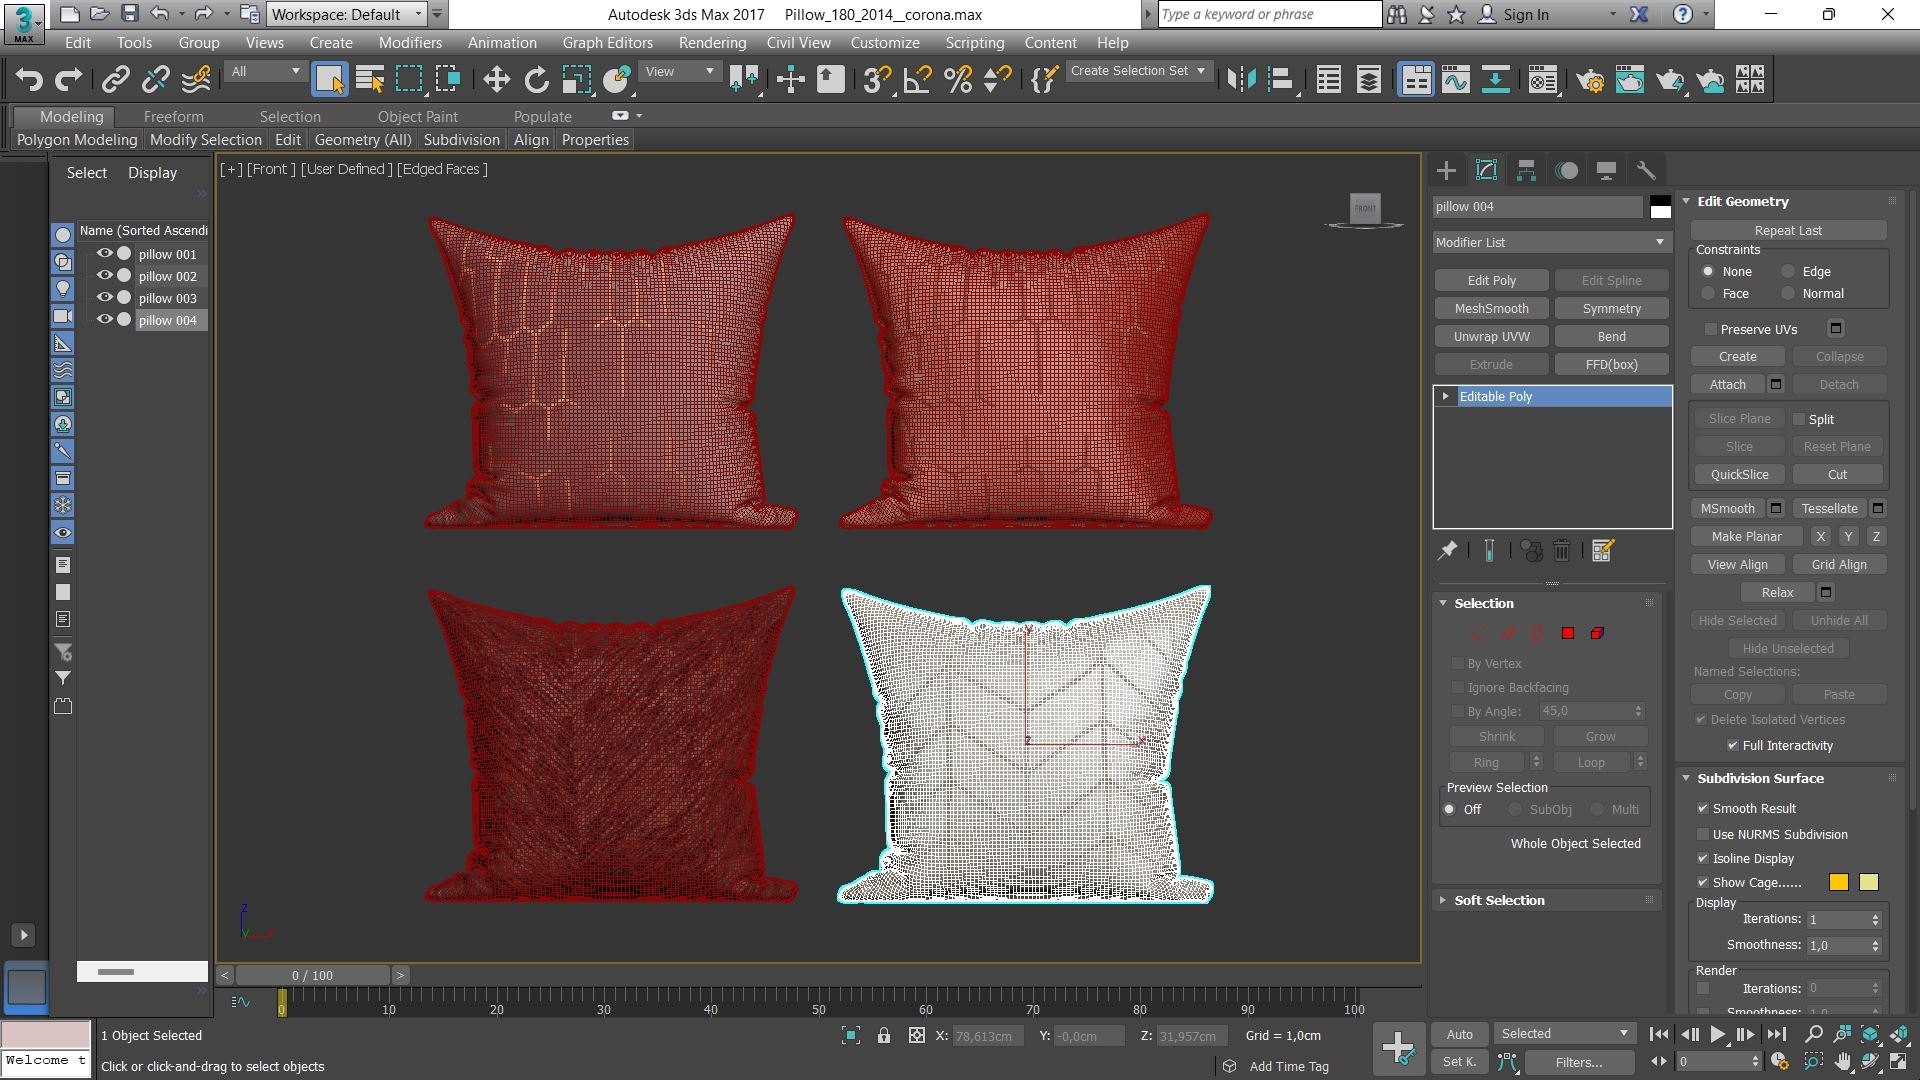Image resolution: width=1920 pixels, height=1080 pixels.
Task: Enable Use NURMS Subdivision checkbox
Action: [1702, 834]
